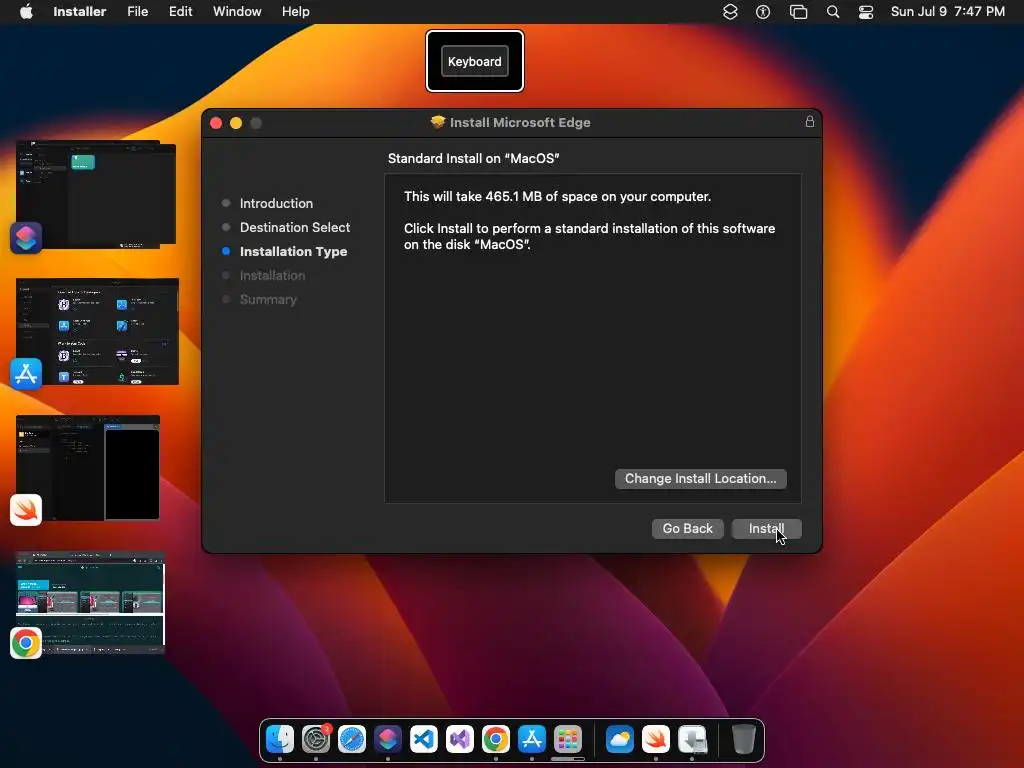This screenshot has width=1024, height=768.
Task: Minimize the installer with yellow button
Action: click(x=236, y=123)
